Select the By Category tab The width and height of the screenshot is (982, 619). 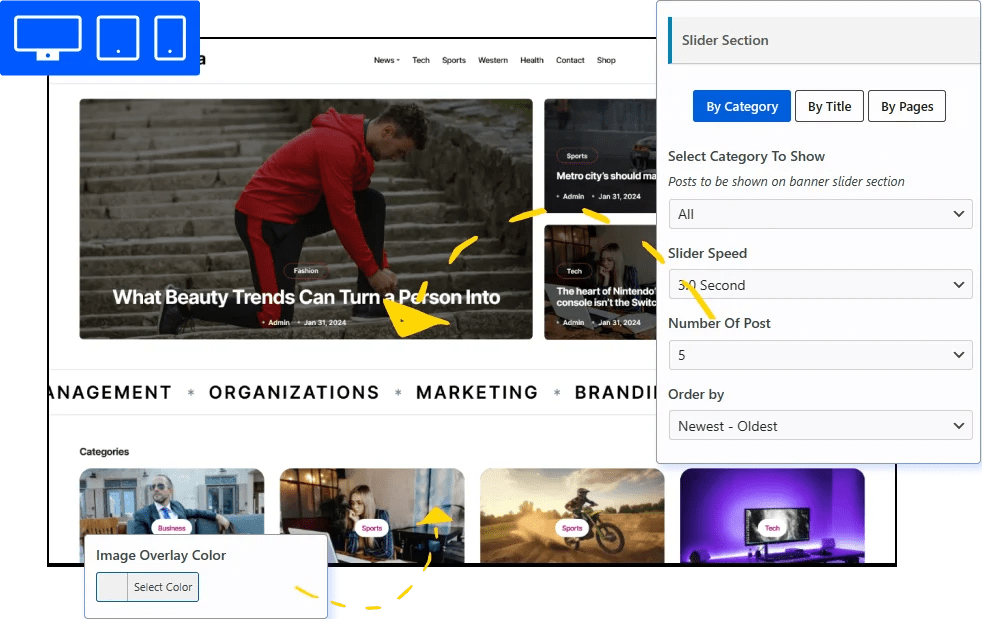(742, 107)
